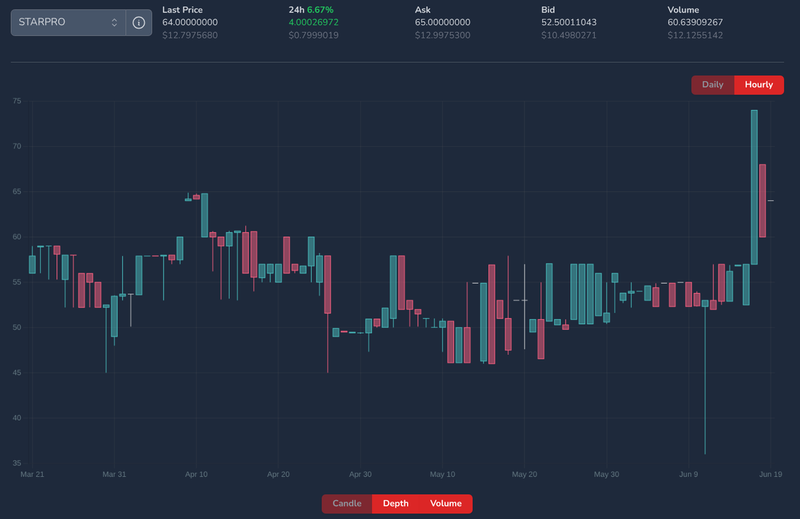Click the Mar 21 date axis label
The image size is (800, 519).
(x=32, y=474)
